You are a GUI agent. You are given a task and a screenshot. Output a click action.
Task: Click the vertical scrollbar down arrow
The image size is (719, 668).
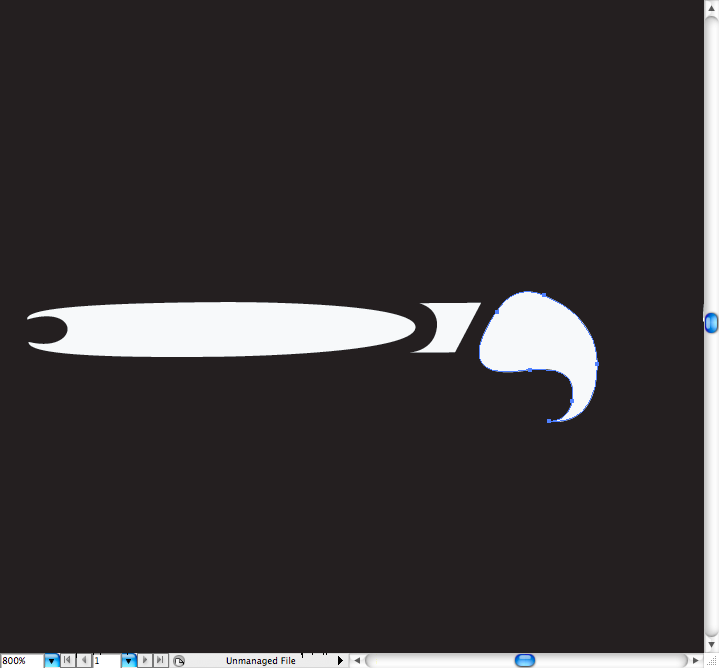711,645
